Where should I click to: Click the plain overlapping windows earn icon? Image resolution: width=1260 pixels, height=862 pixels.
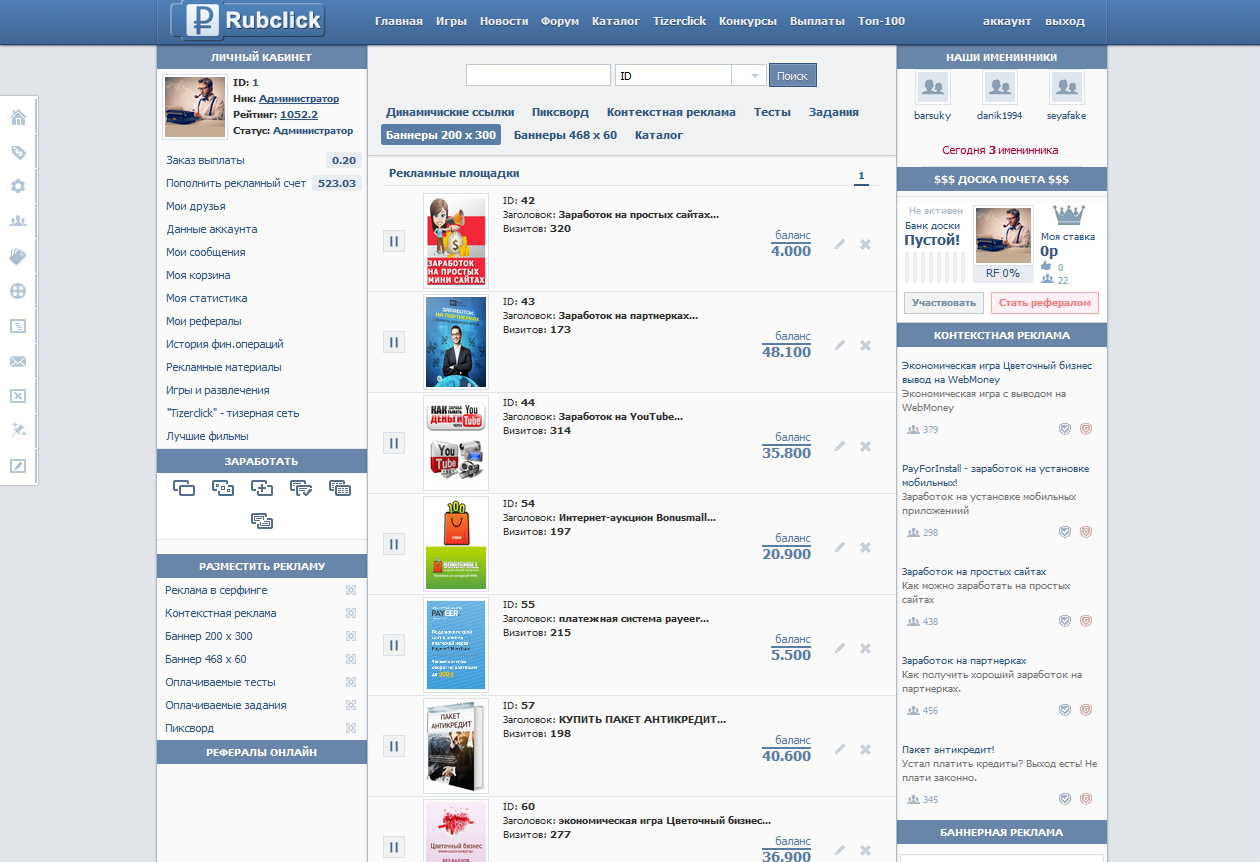coord(183,488)
